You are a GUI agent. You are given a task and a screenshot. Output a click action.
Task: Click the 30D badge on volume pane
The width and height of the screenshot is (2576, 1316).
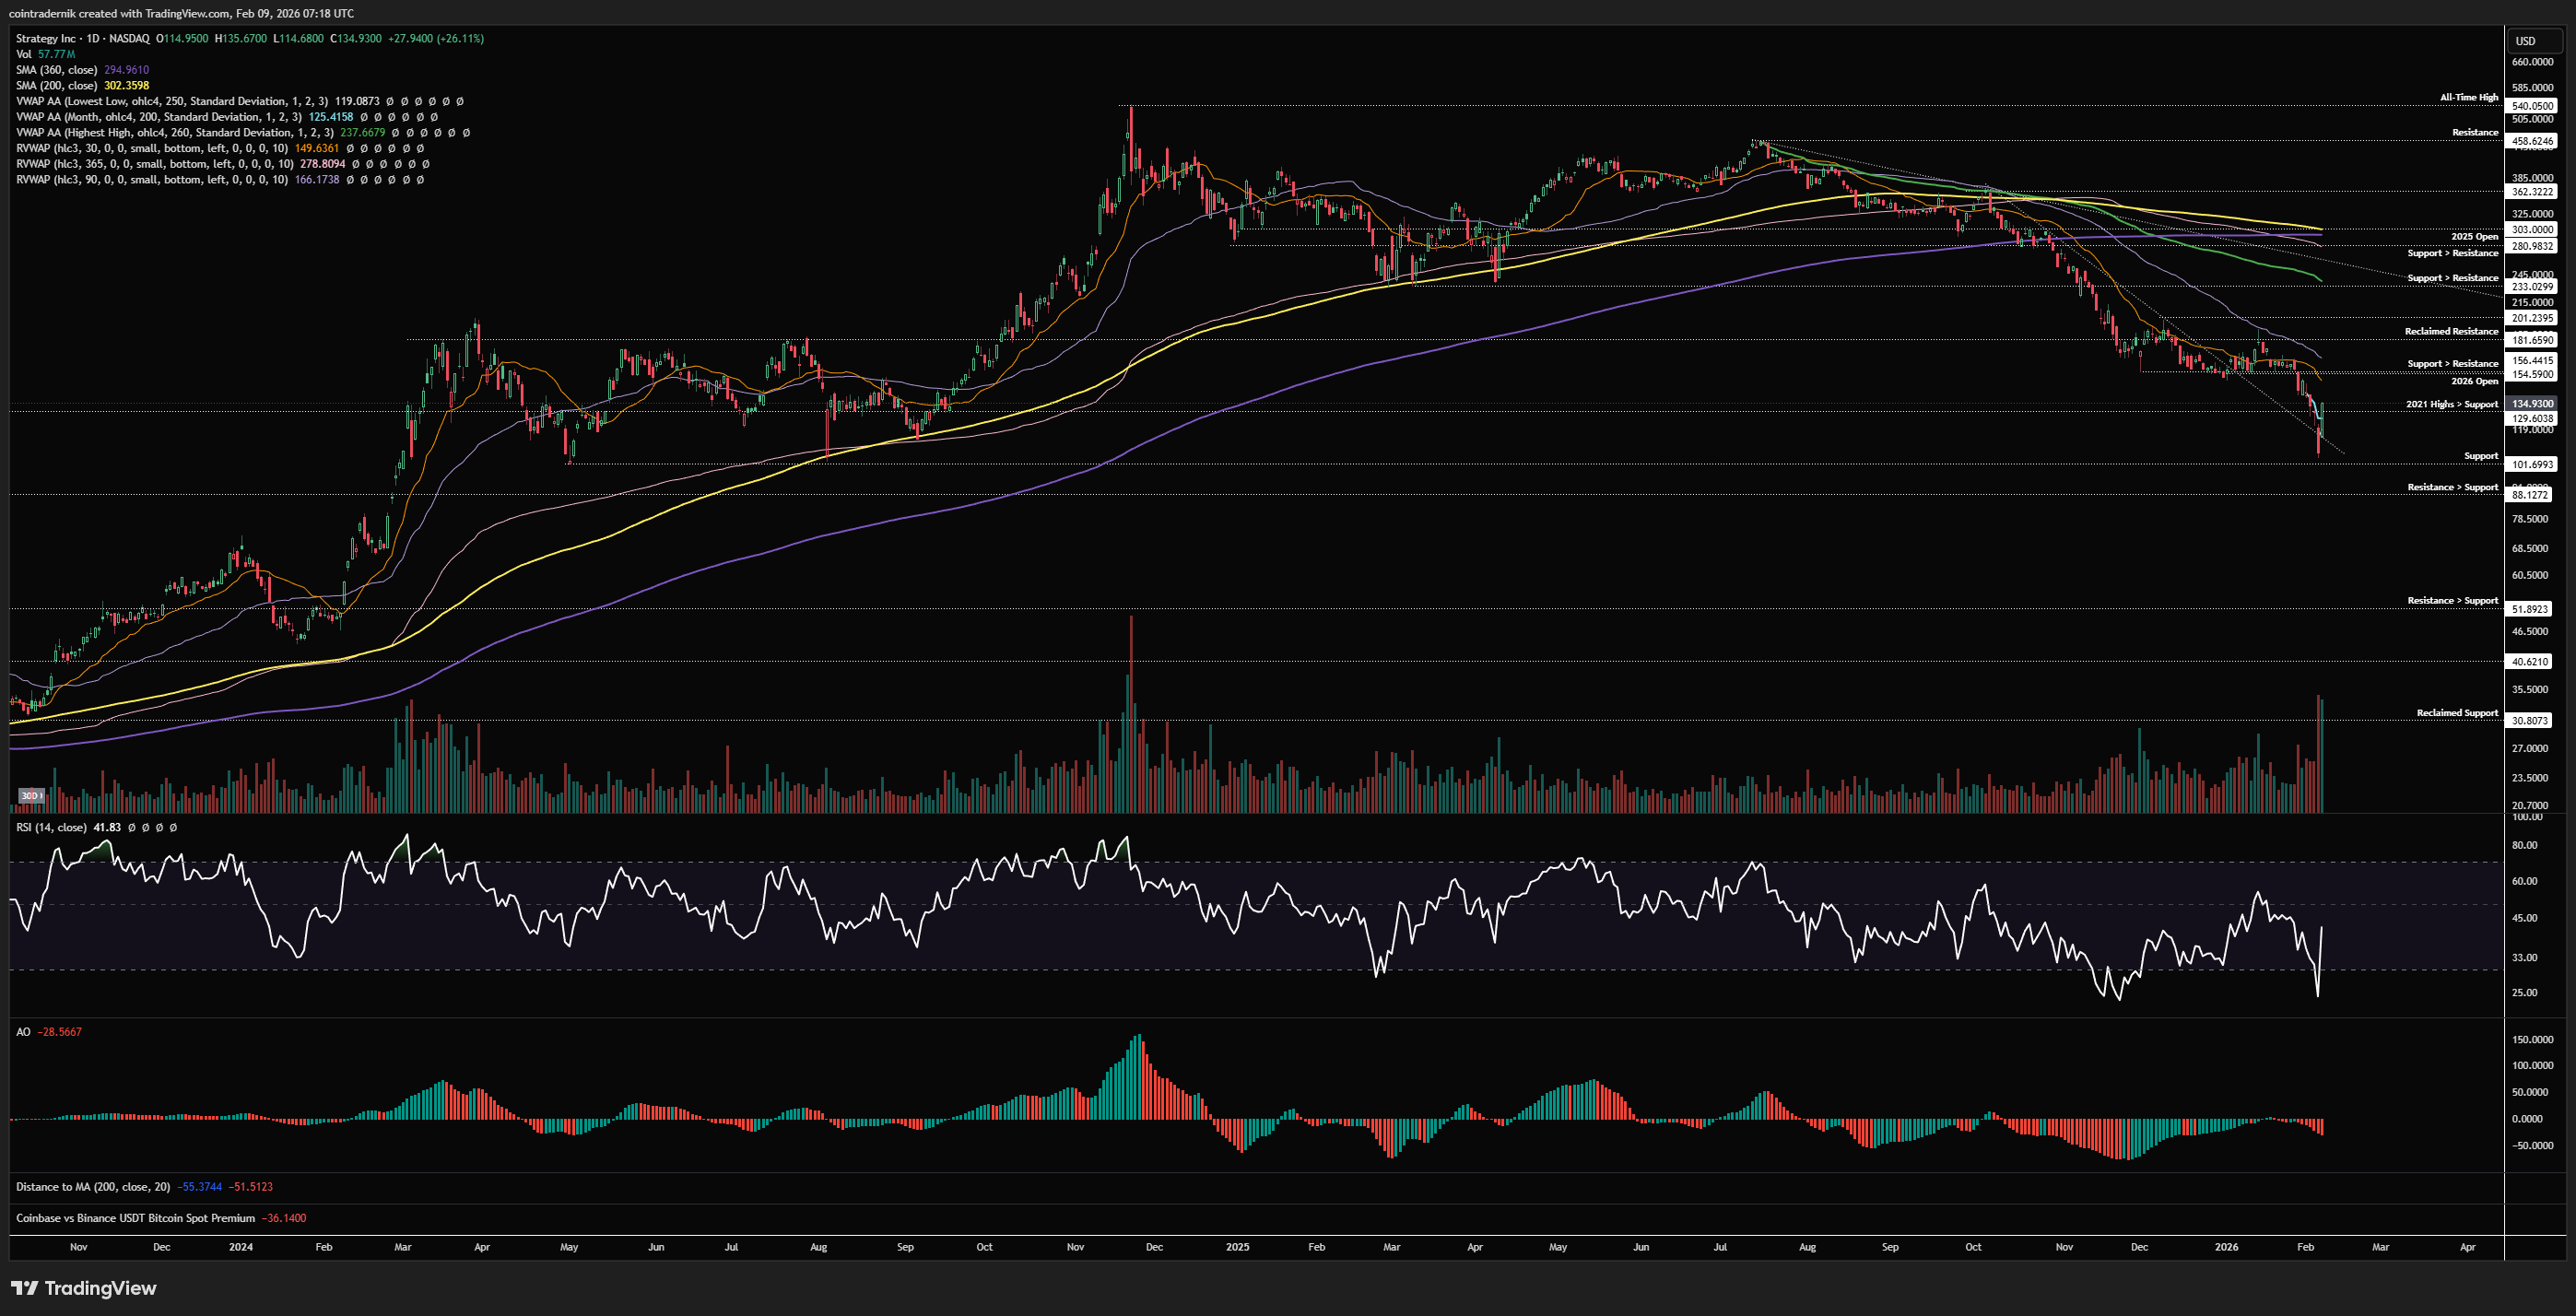coord(31,796)
